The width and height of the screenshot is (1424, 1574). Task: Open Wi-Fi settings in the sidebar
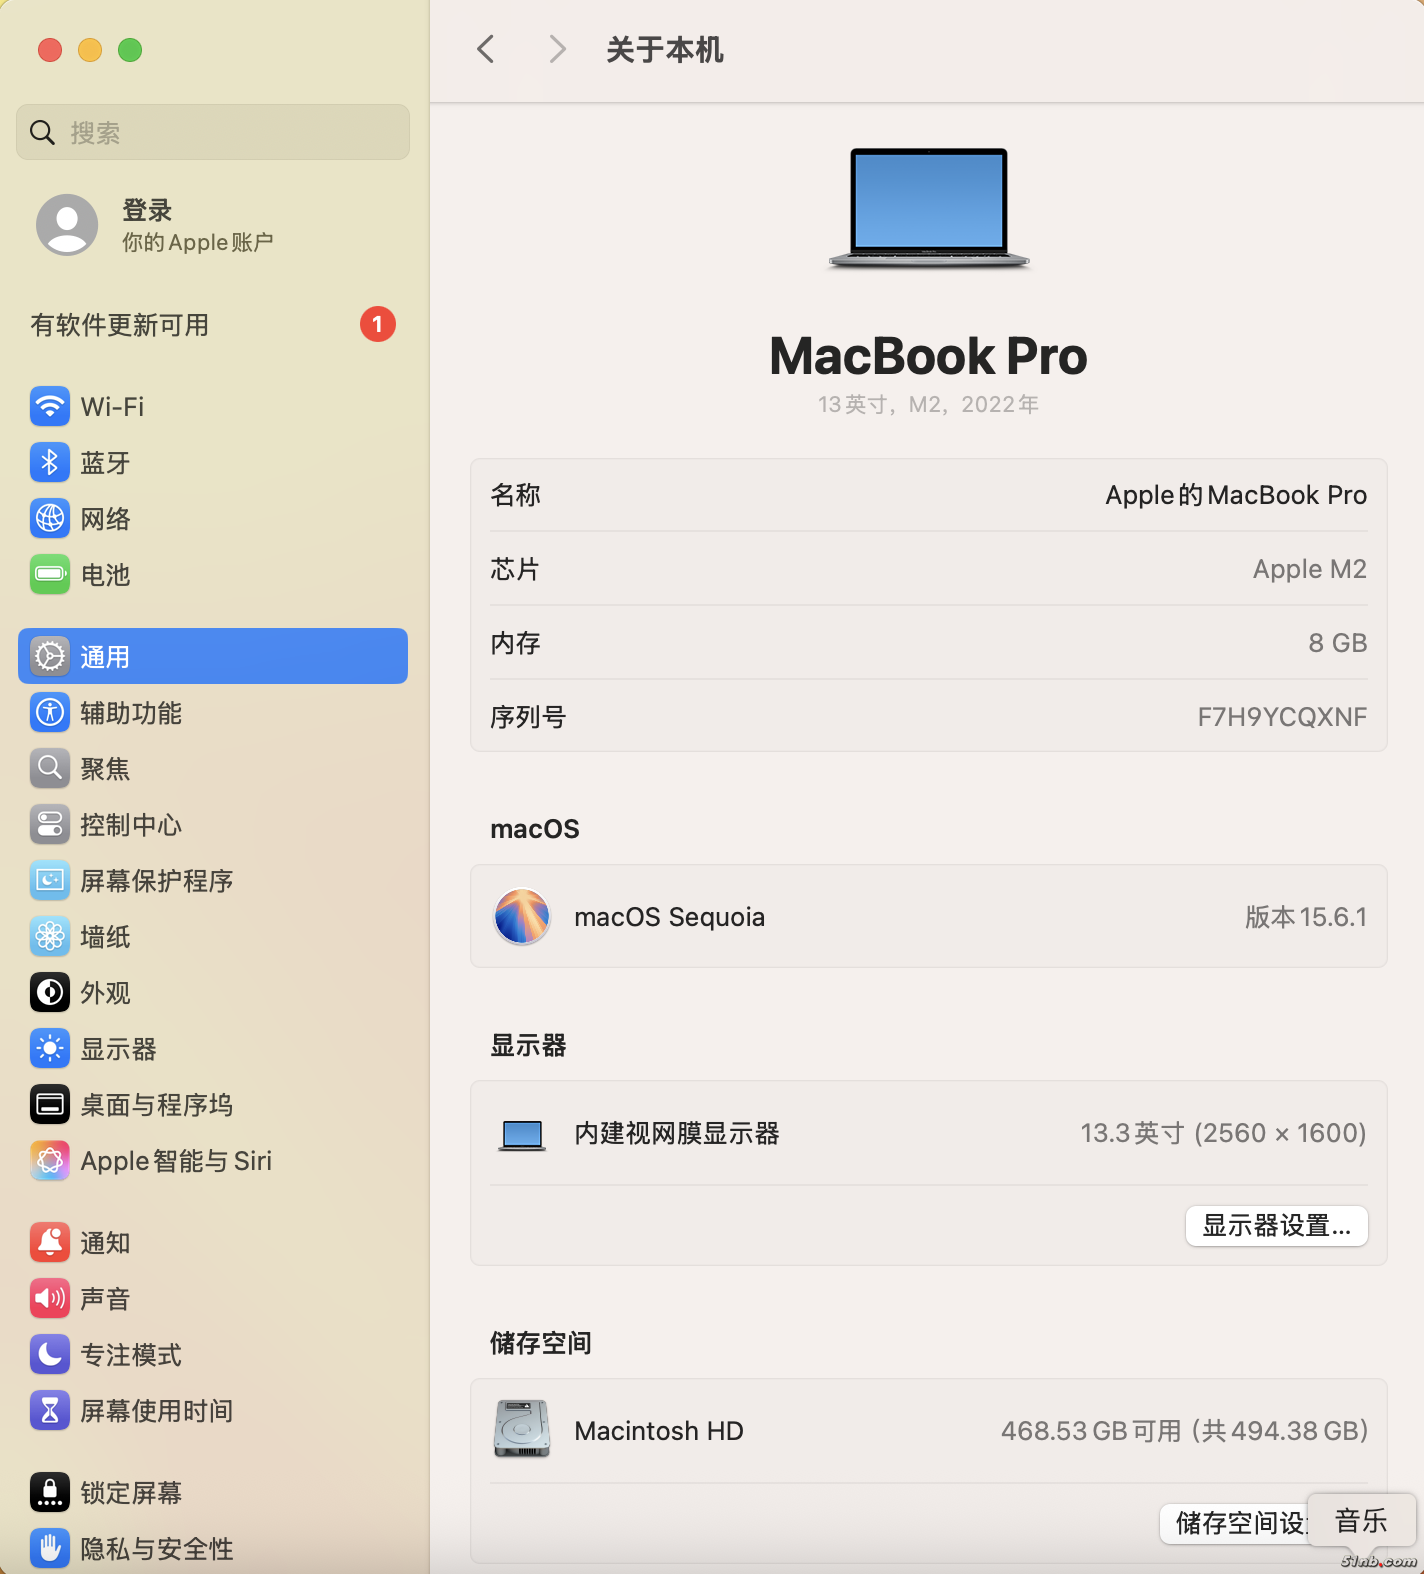pos(212,406)
